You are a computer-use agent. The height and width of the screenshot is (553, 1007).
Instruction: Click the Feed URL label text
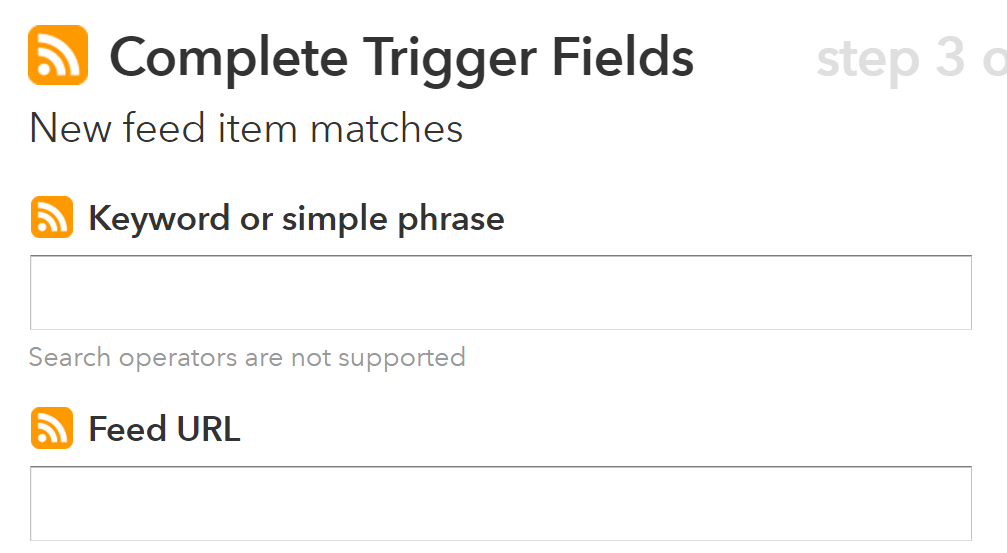click(x=164, y=429)
